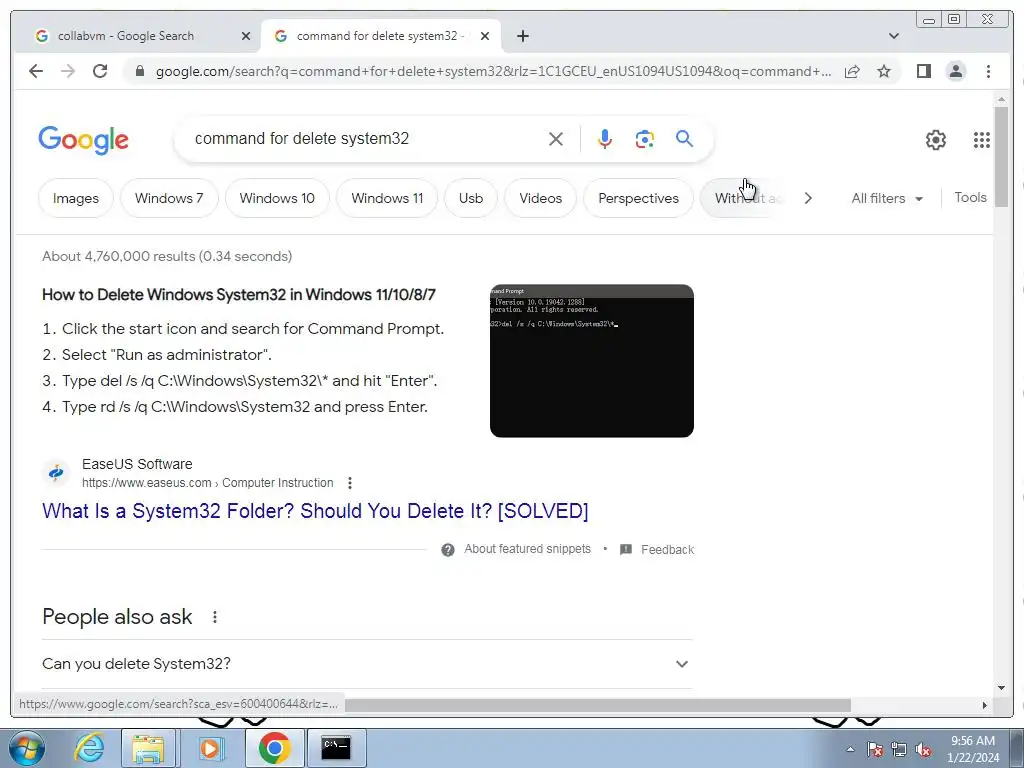This screenshot has height=768, width=1024.
Task: Open About featured snippets link
Action: [x=528, y=549]
